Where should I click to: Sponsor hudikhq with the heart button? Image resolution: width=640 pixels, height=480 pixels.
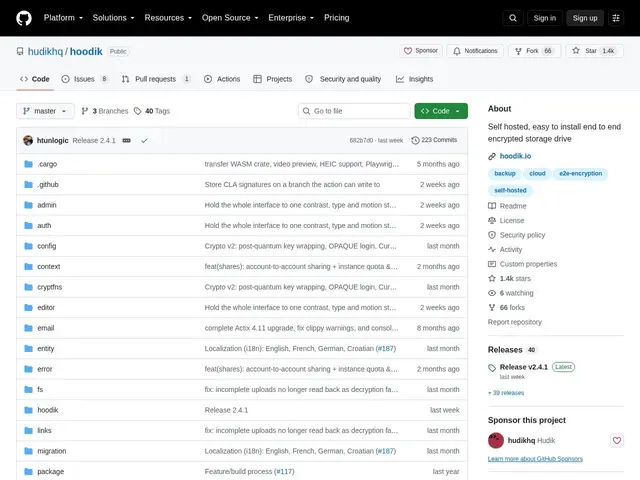pos(616,440)
